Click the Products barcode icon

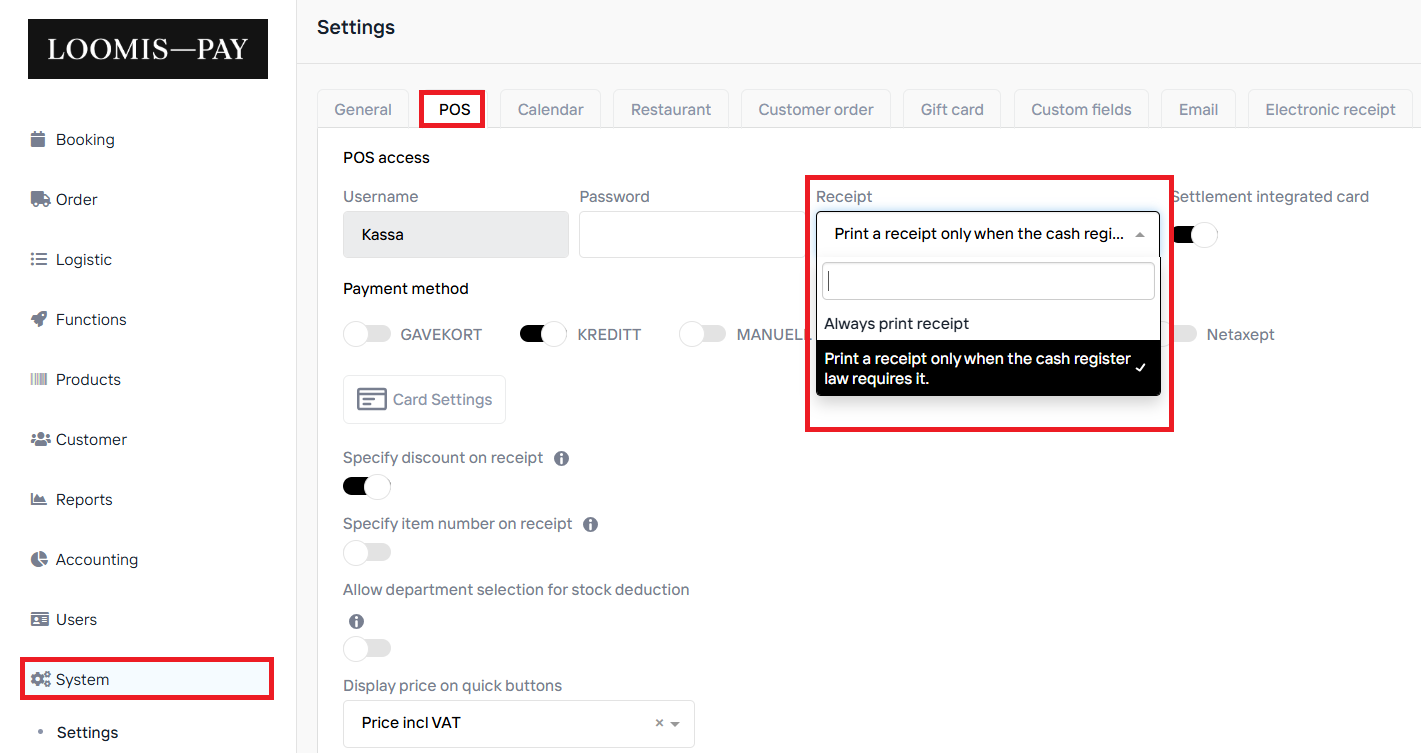coord(39,379)
